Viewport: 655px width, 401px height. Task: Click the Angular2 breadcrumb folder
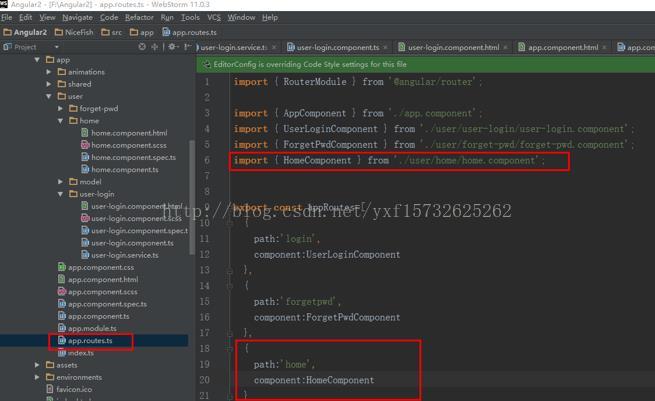click(x=25, y=32)
